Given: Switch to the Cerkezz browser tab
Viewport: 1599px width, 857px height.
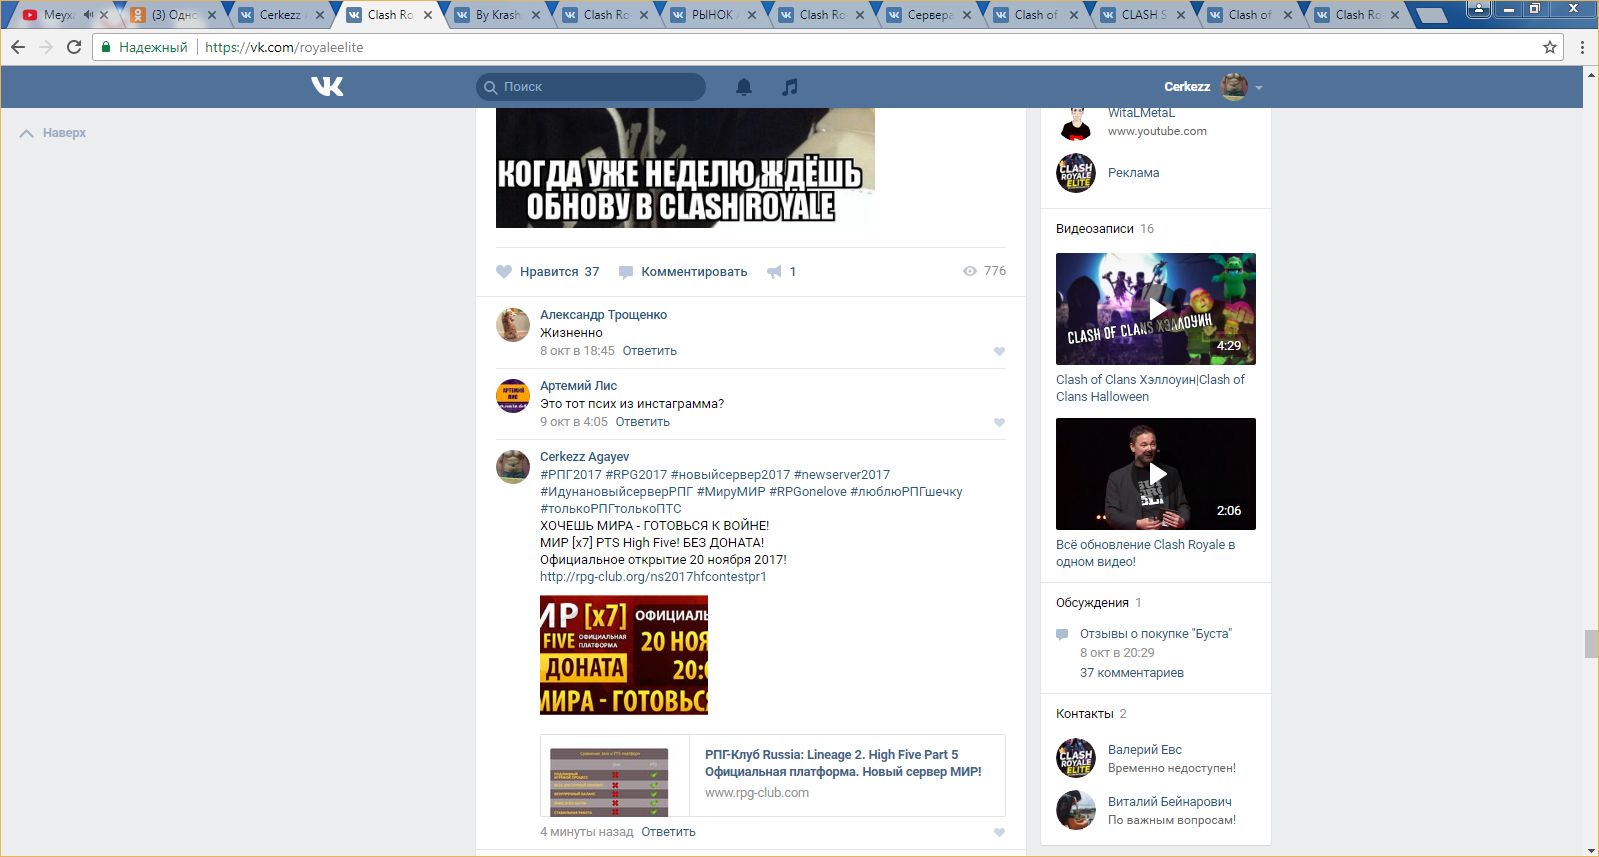Looking at the screenshot, I should tap(281, 15).
